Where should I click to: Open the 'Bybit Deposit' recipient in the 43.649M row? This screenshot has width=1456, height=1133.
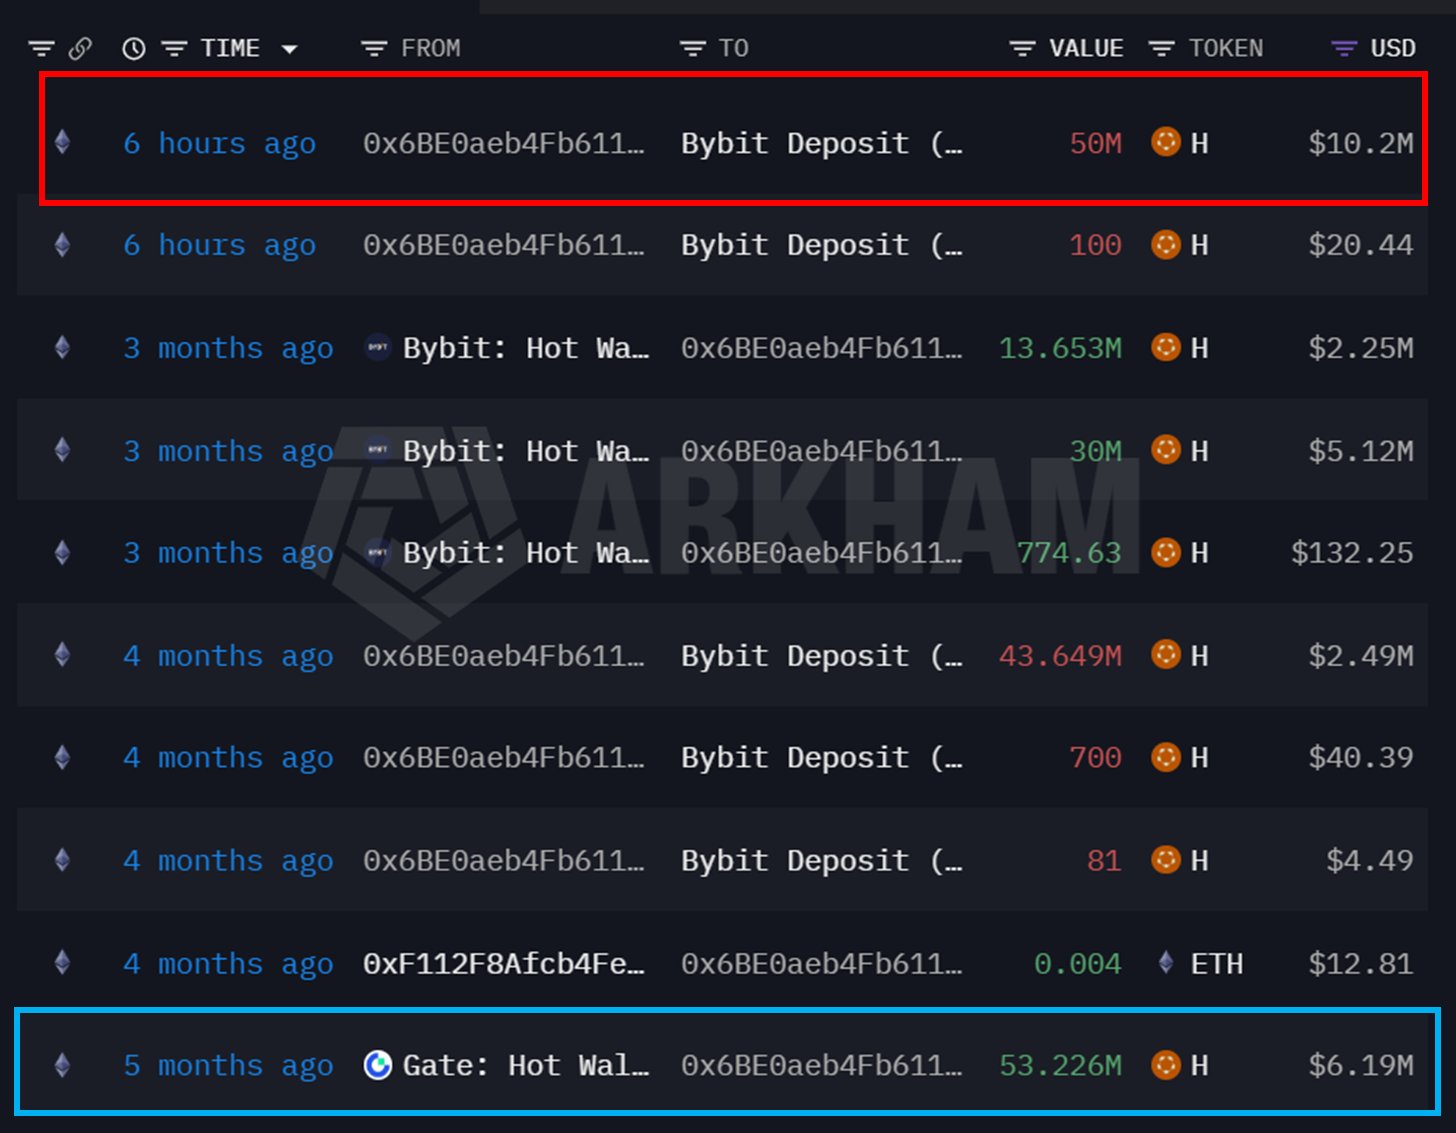822,657
